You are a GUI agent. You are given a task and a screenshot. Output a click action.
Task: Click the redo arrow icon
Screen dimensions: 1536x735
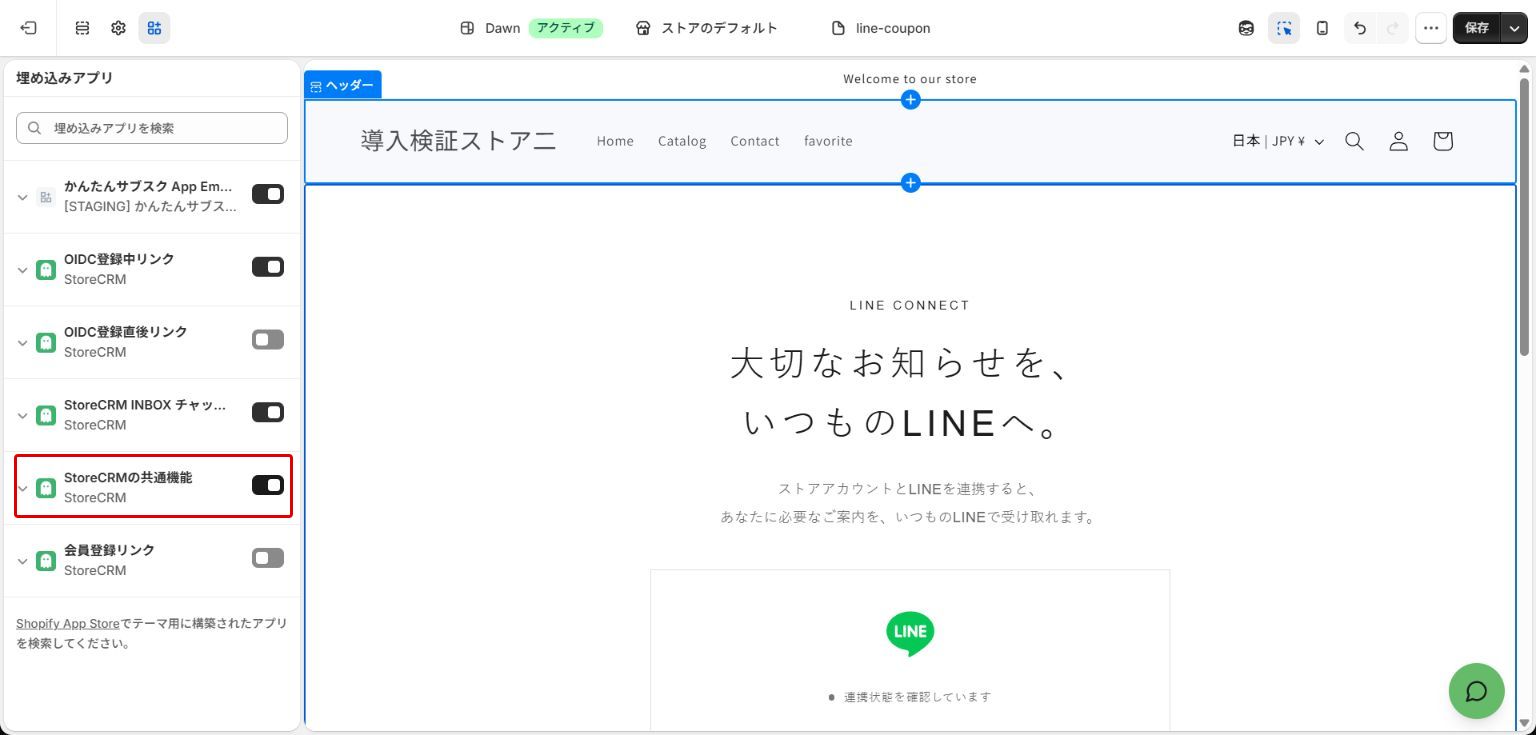coord(1392,28)
